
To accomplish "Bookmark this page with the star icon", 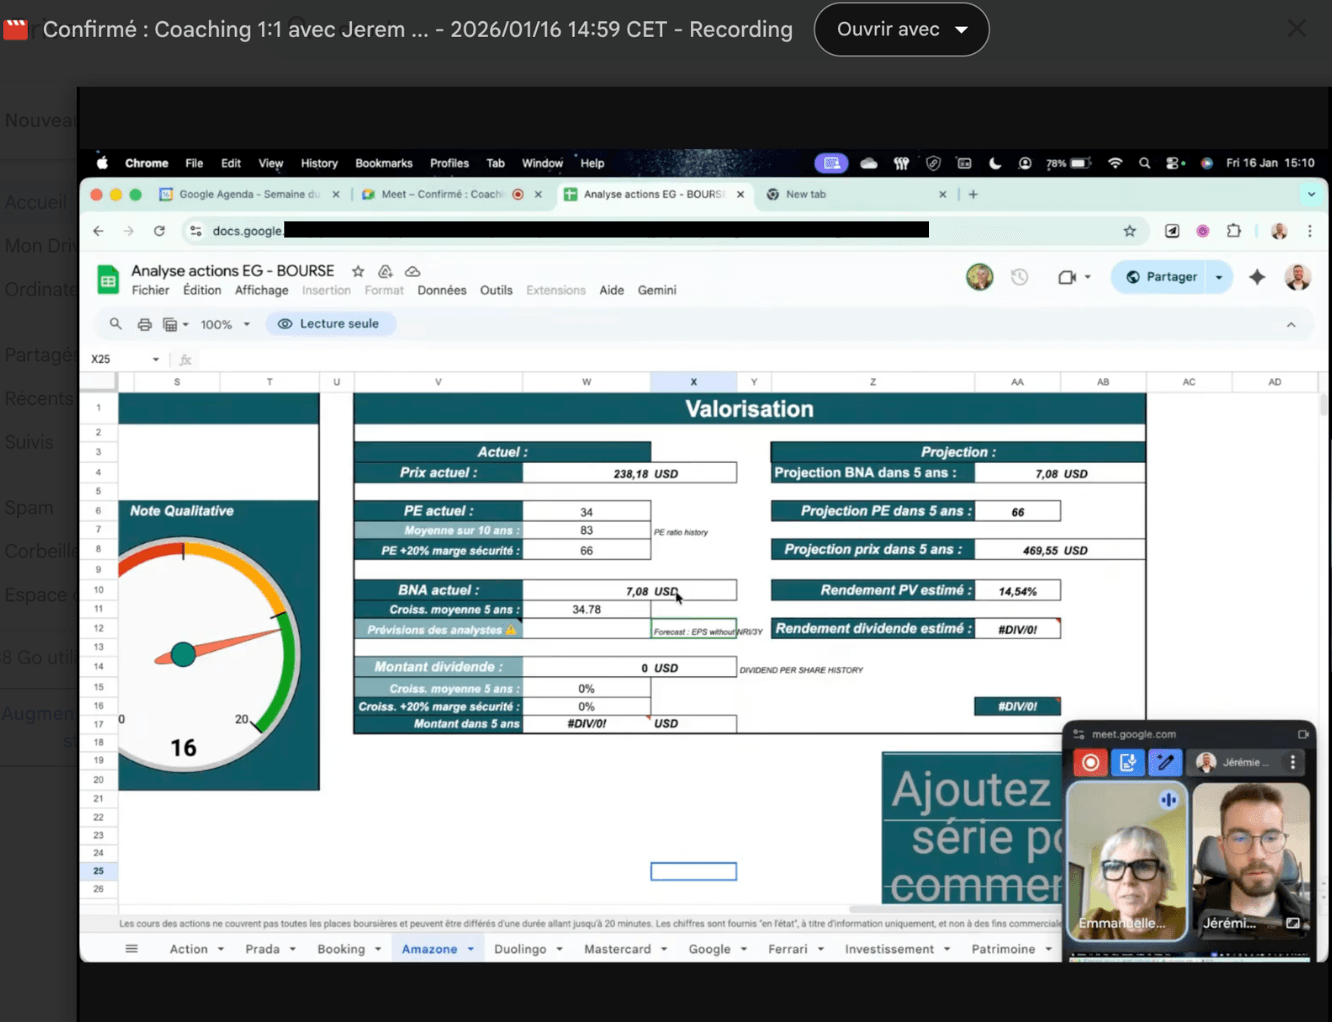I will [x=1130, y=231].
